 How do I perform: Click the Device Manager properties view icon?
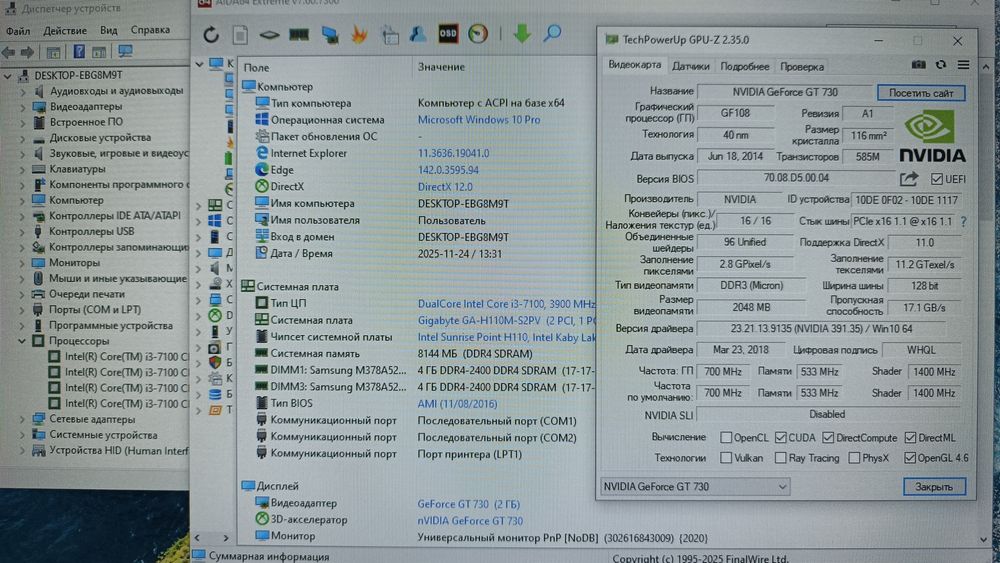click(54, 52)
